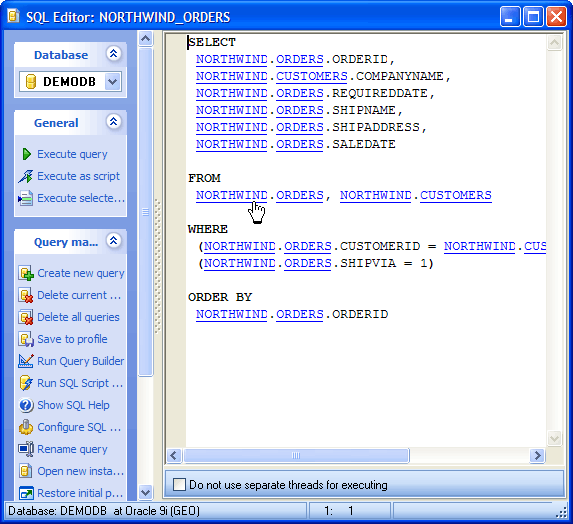Screen dimensions: 573x524
Task: Click the ORDER BY keyword
Action: pos(220,297)
